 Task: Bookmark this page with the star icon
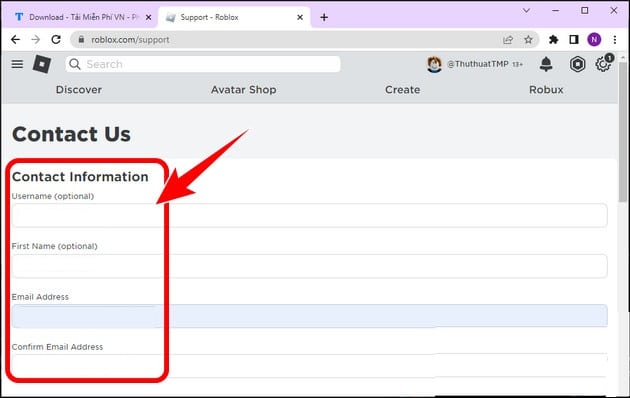tap(528, 39)
